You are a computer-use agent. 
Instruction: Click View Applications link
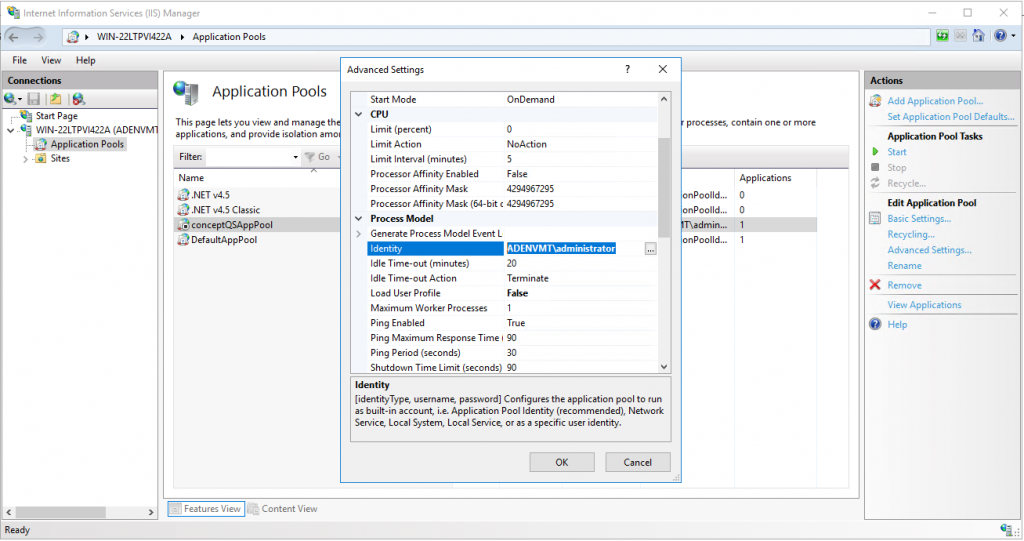(924, 304)
